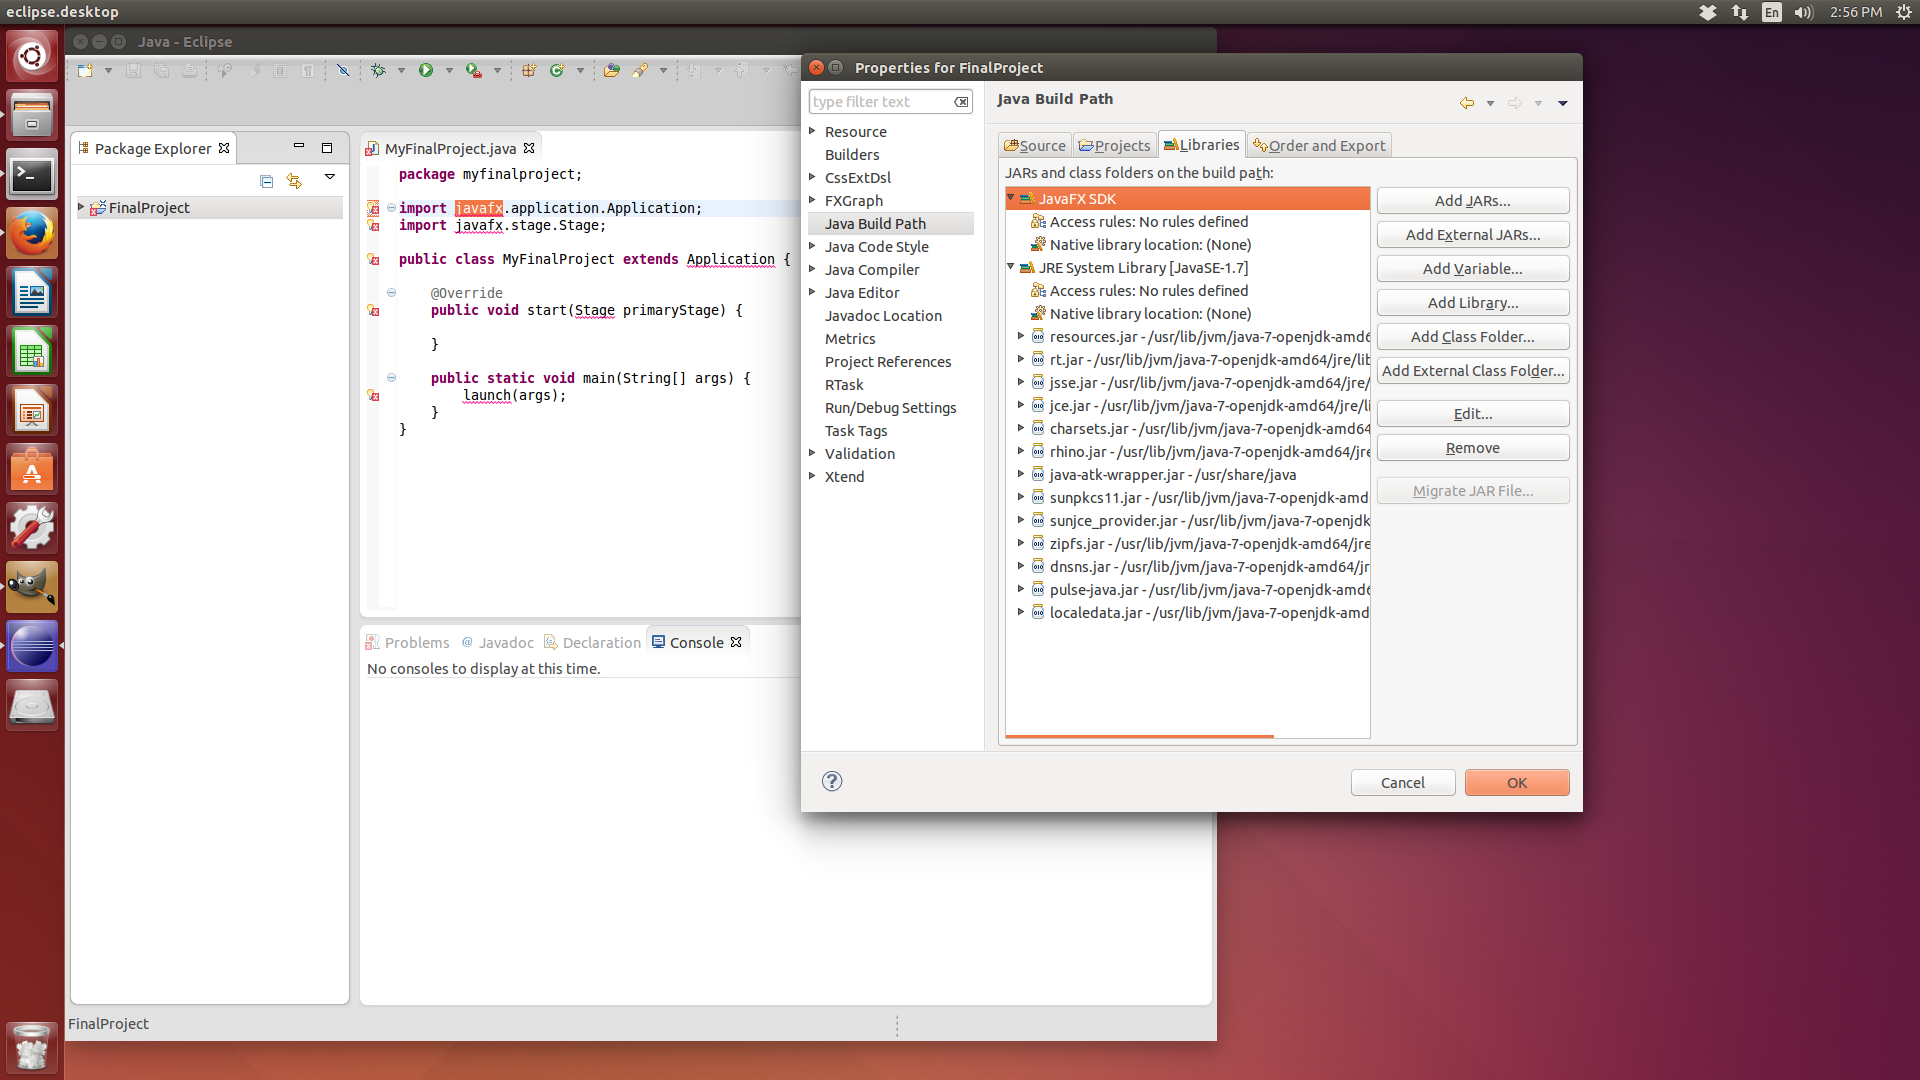This screenshot has width=1920, height=1080.
Task: Click Cancel in the Properties dialog
Action: pos(1402,782)
